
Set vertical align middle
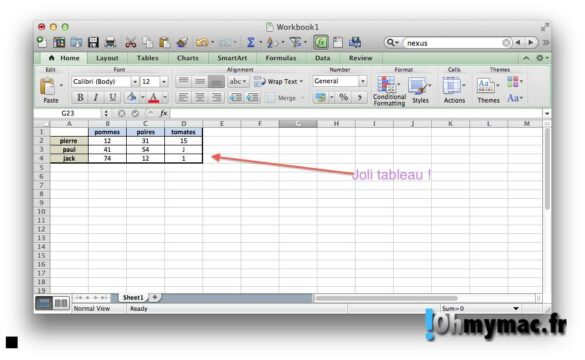click(200, 81)
